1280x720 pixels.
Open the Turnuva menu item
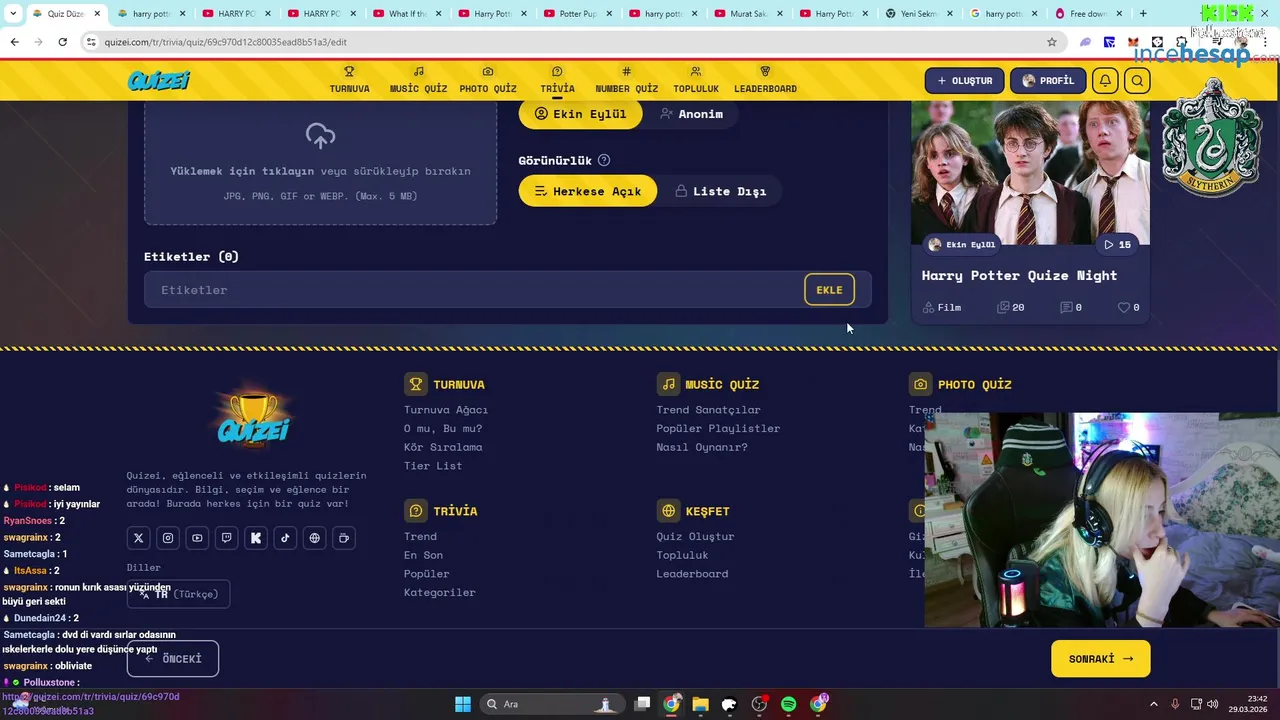tap(349, 80)
